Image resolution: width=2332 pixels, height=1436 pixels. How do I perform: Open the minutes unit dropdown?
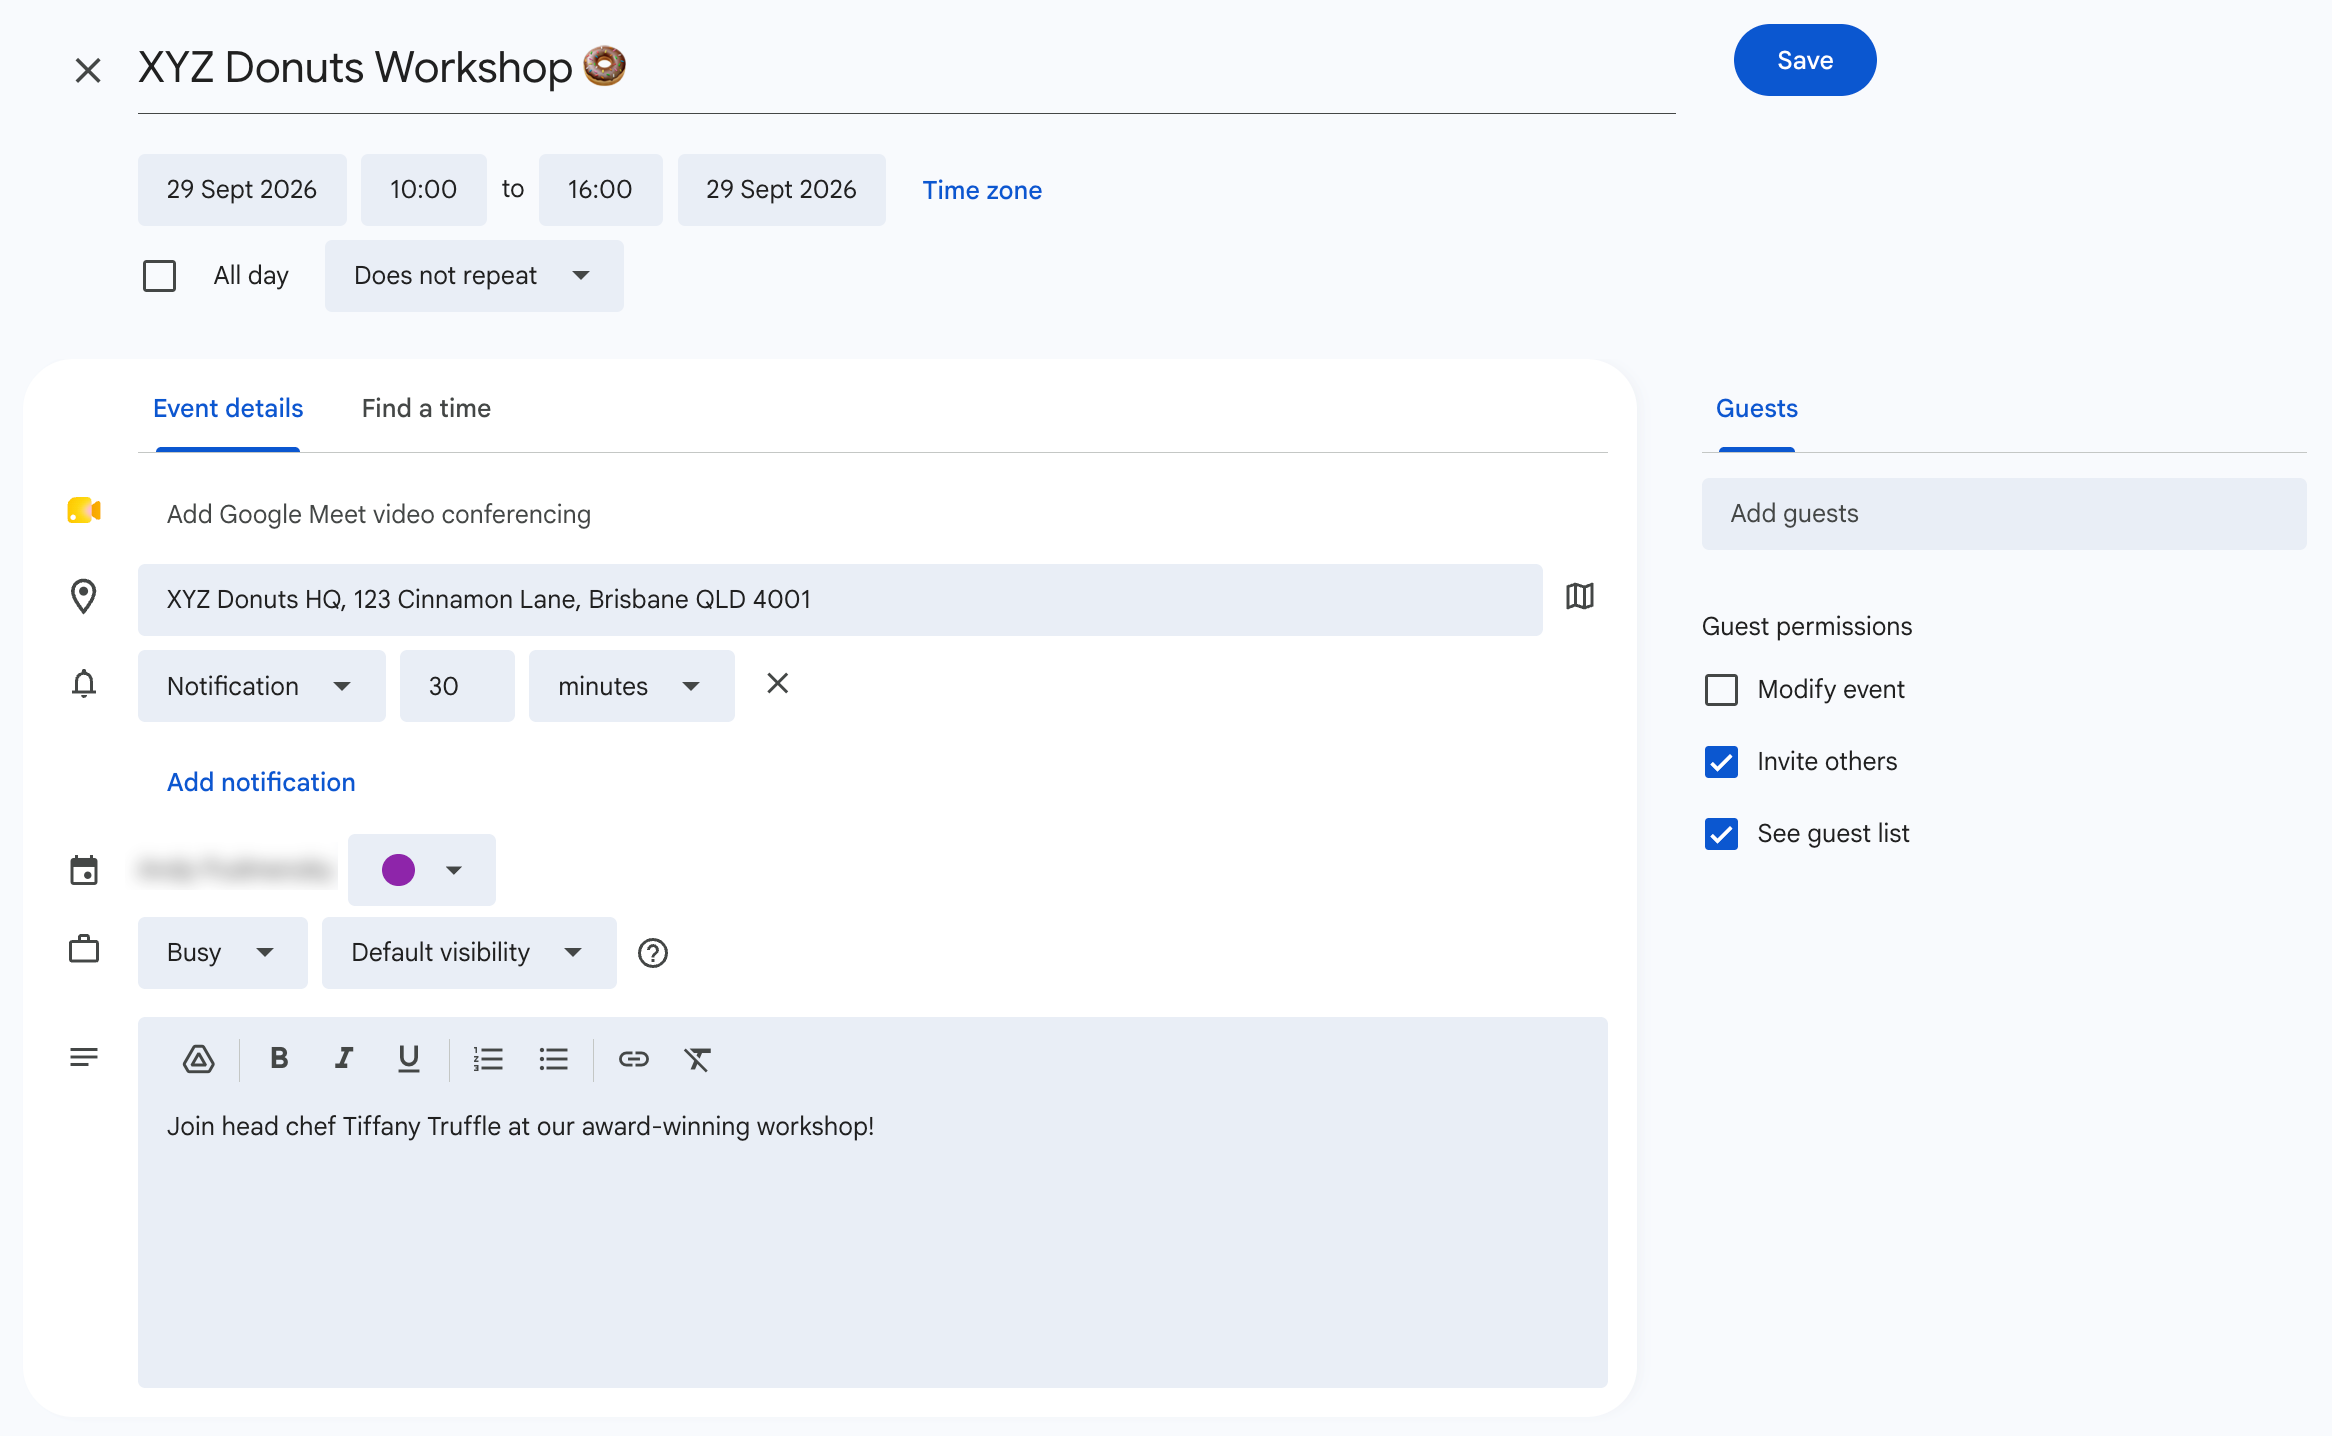[632, 686]
